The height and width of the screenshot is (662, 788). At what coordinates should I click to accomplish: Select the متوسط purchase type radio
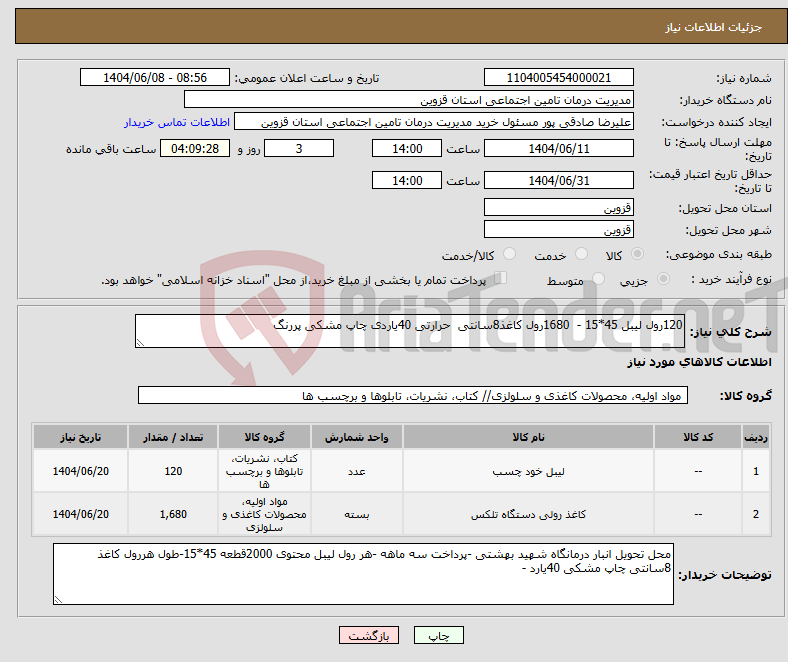tap(595, 280)
